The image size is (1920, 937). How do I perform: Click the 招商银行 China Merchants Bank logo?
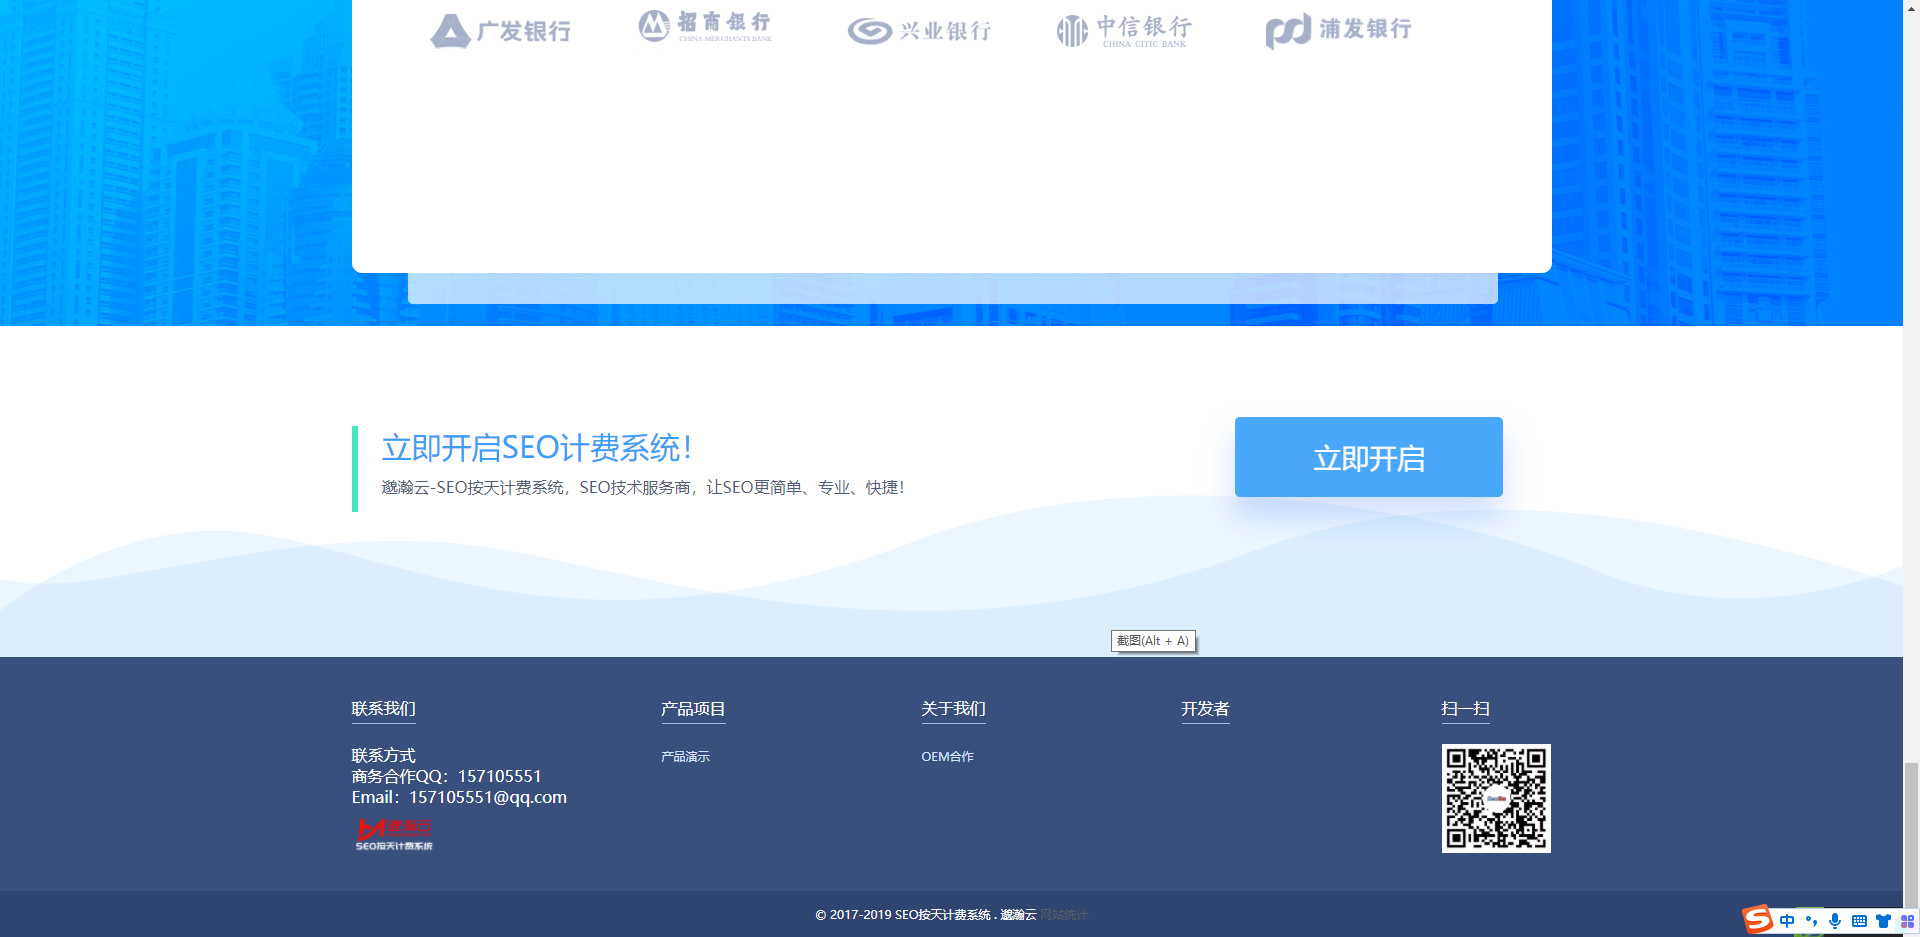(x=706, y=26)
